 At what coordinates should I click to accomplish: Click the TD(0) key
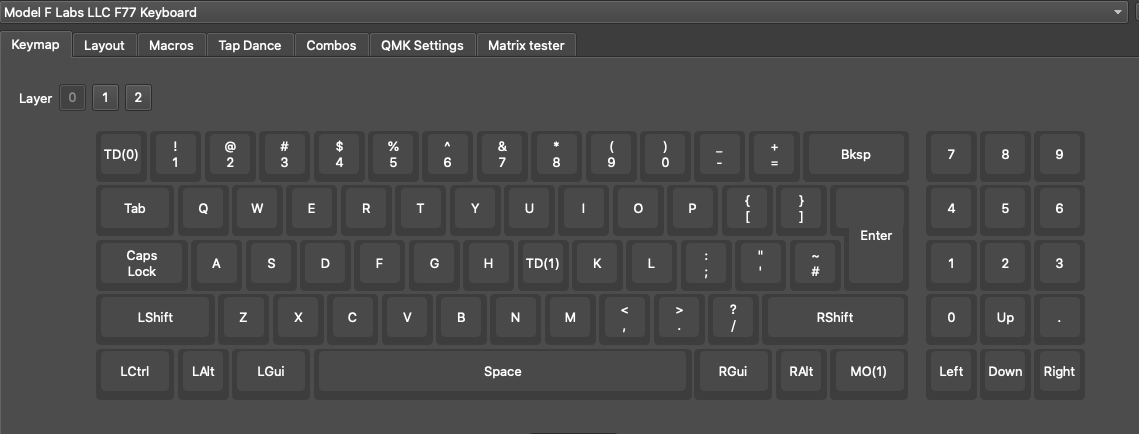(x=121, y=155)
